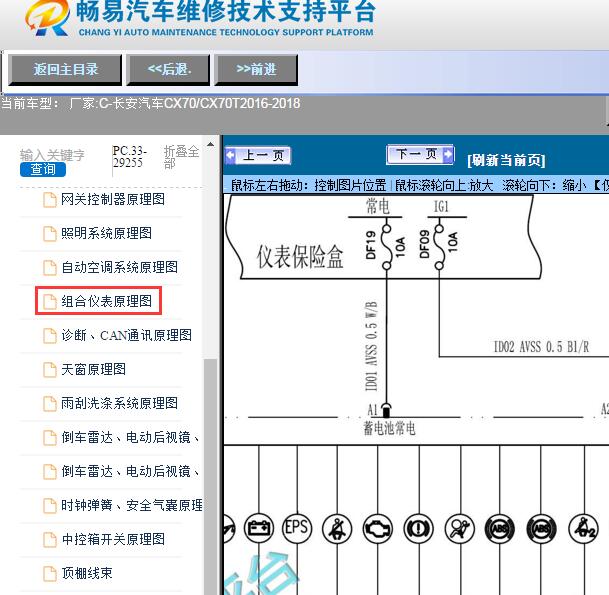
Task: Click the sidebar scroll-up arrow
Action: [x=211, y=144]
